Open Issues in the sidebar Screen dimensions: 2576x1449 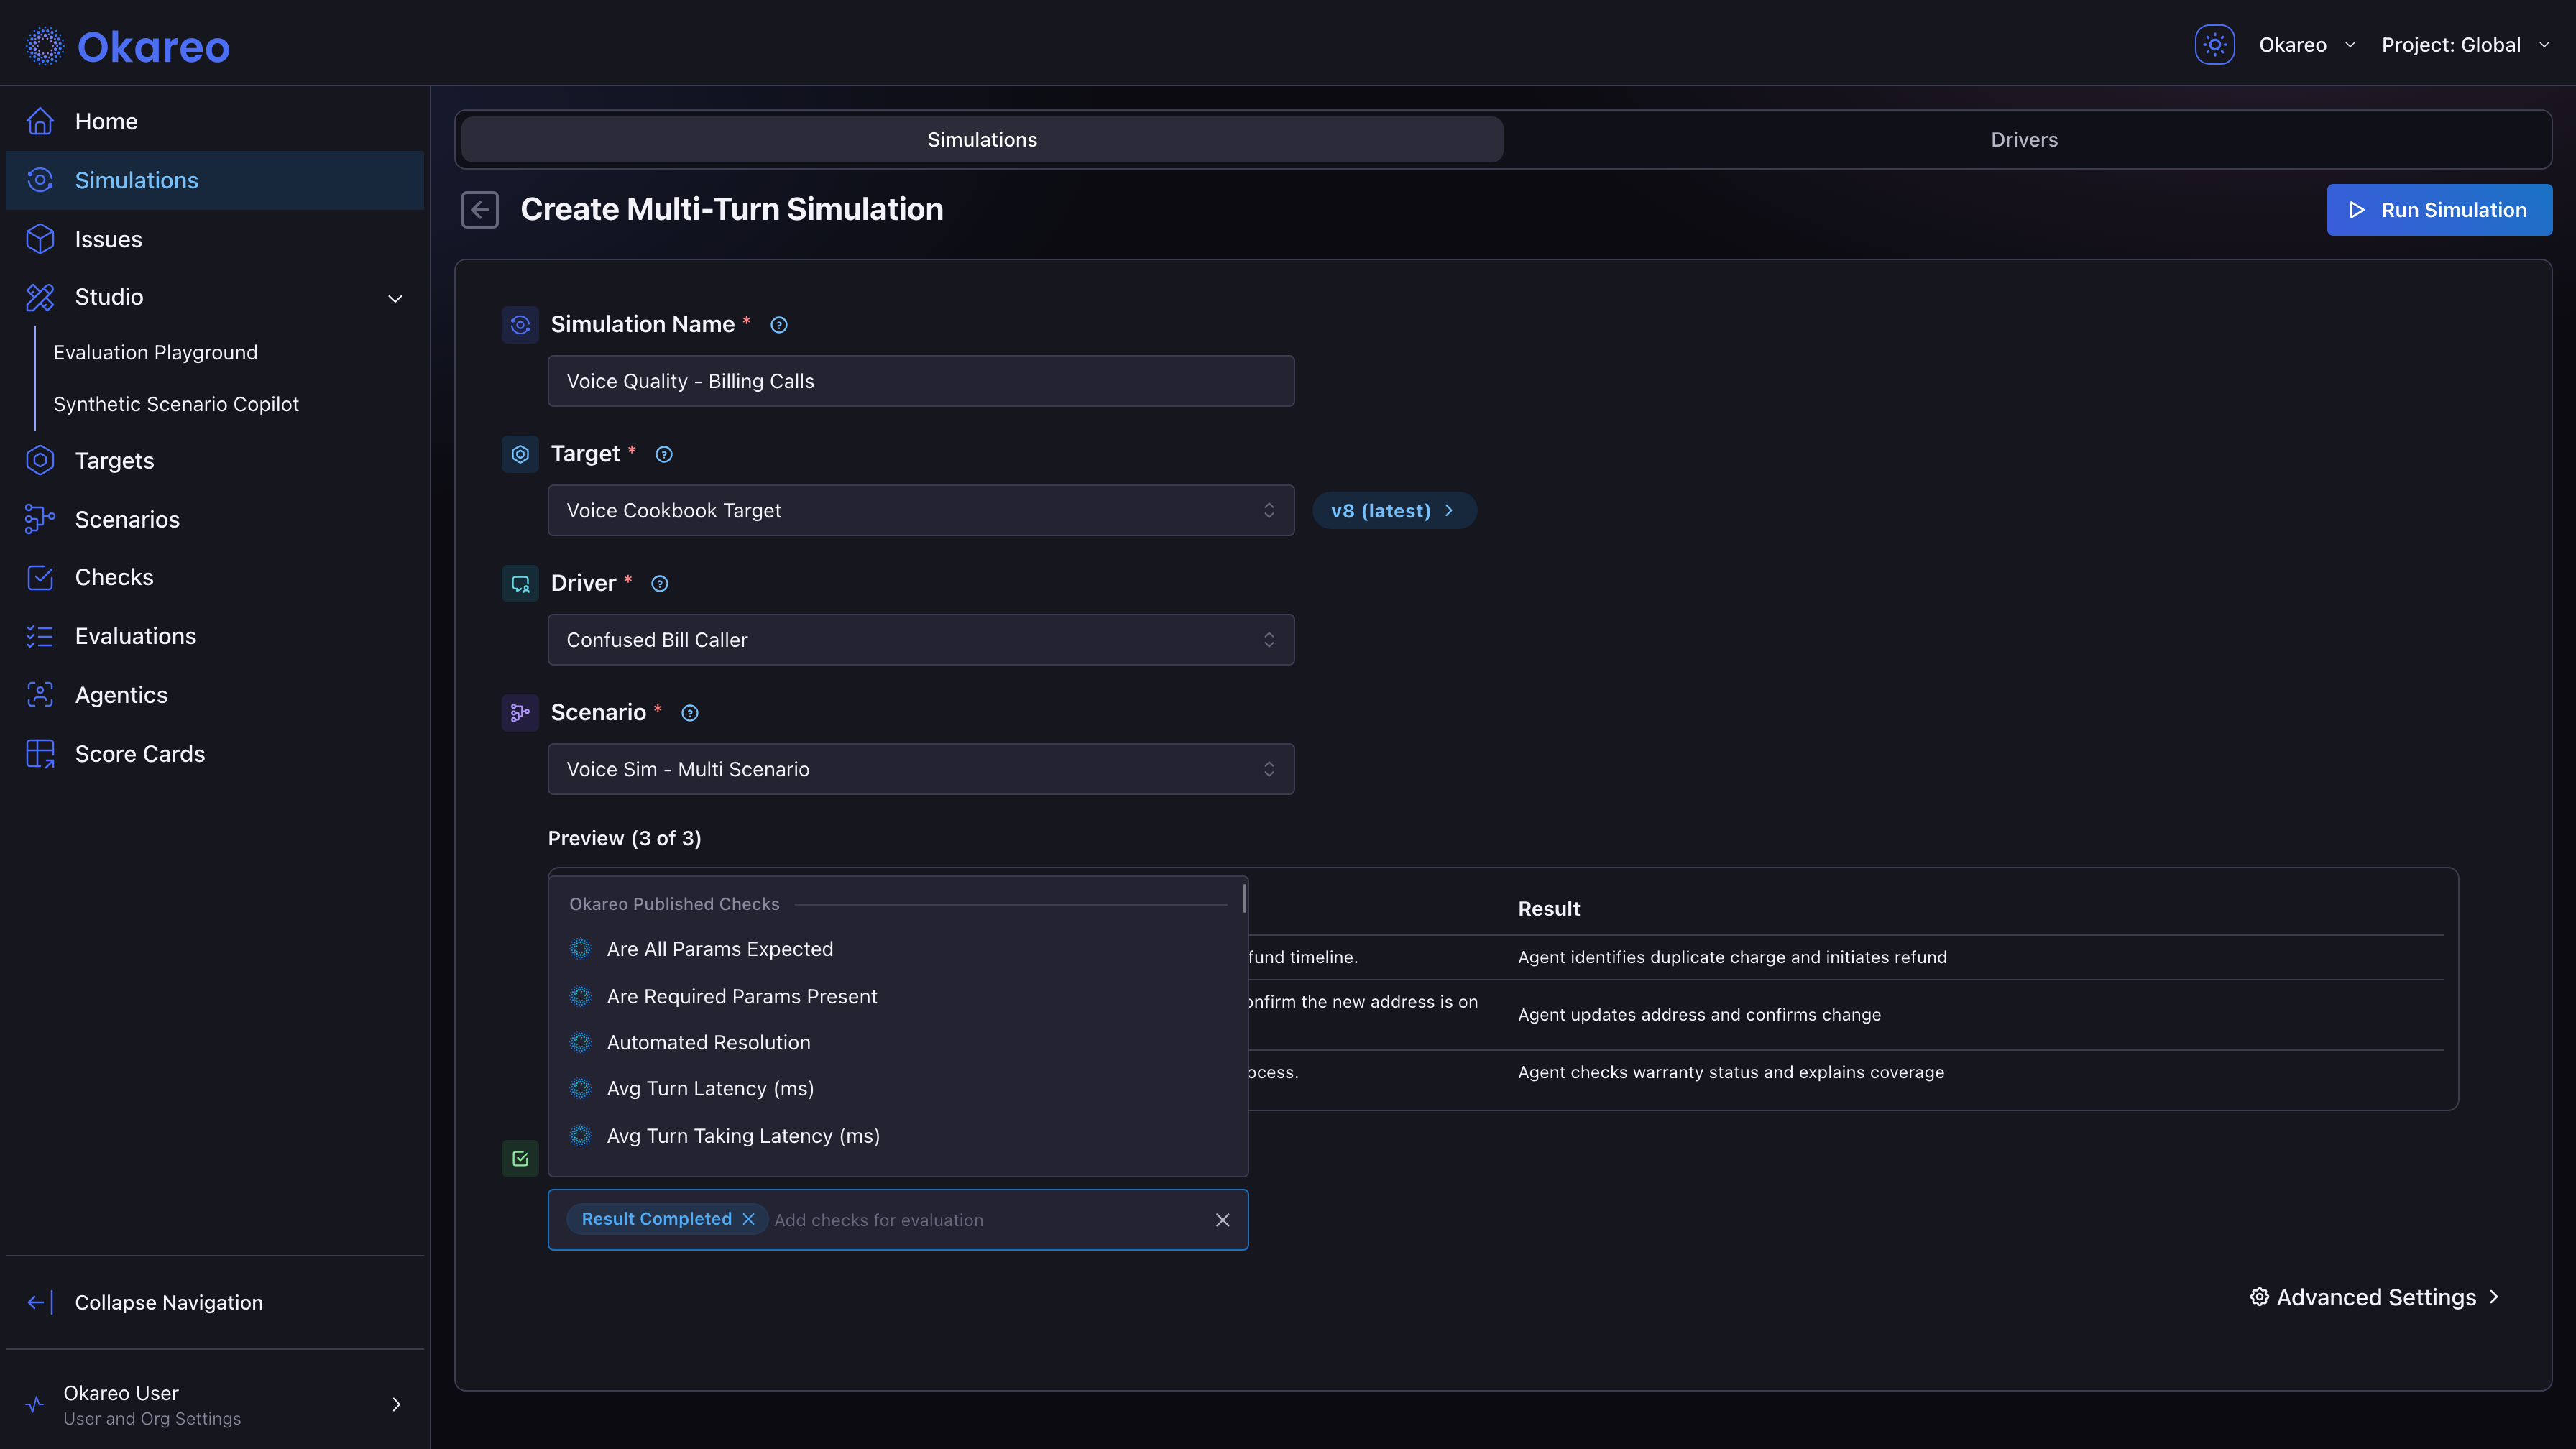[215, 239]
